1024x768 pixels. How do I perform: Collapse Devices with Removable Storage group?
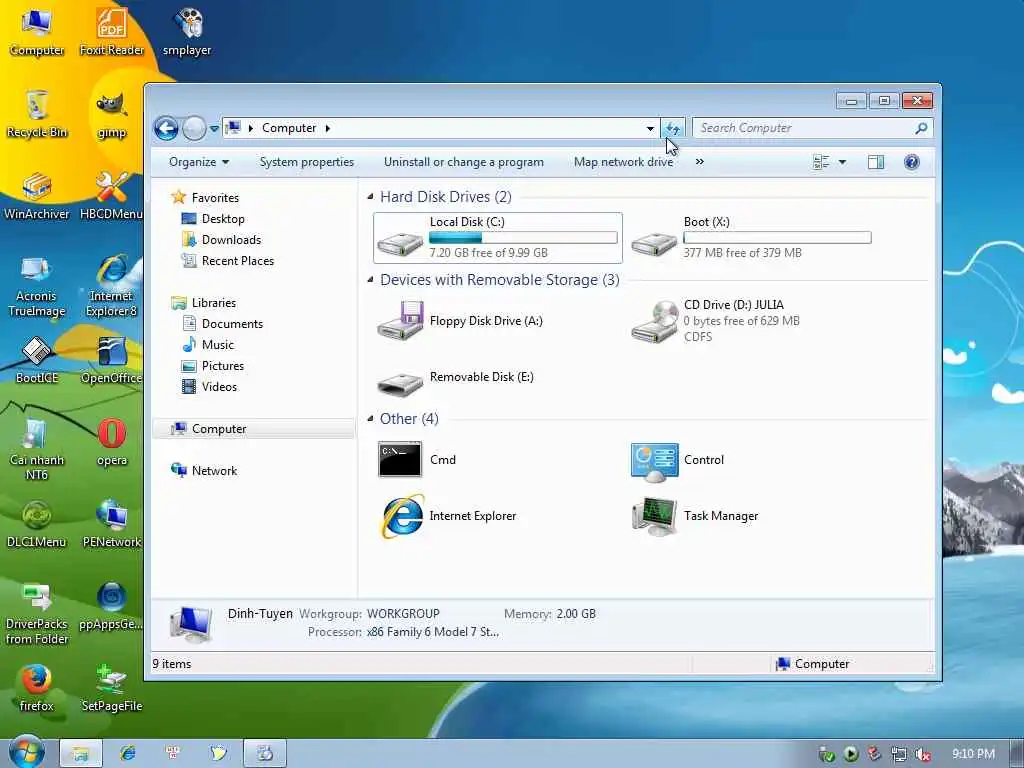point(370,280)
